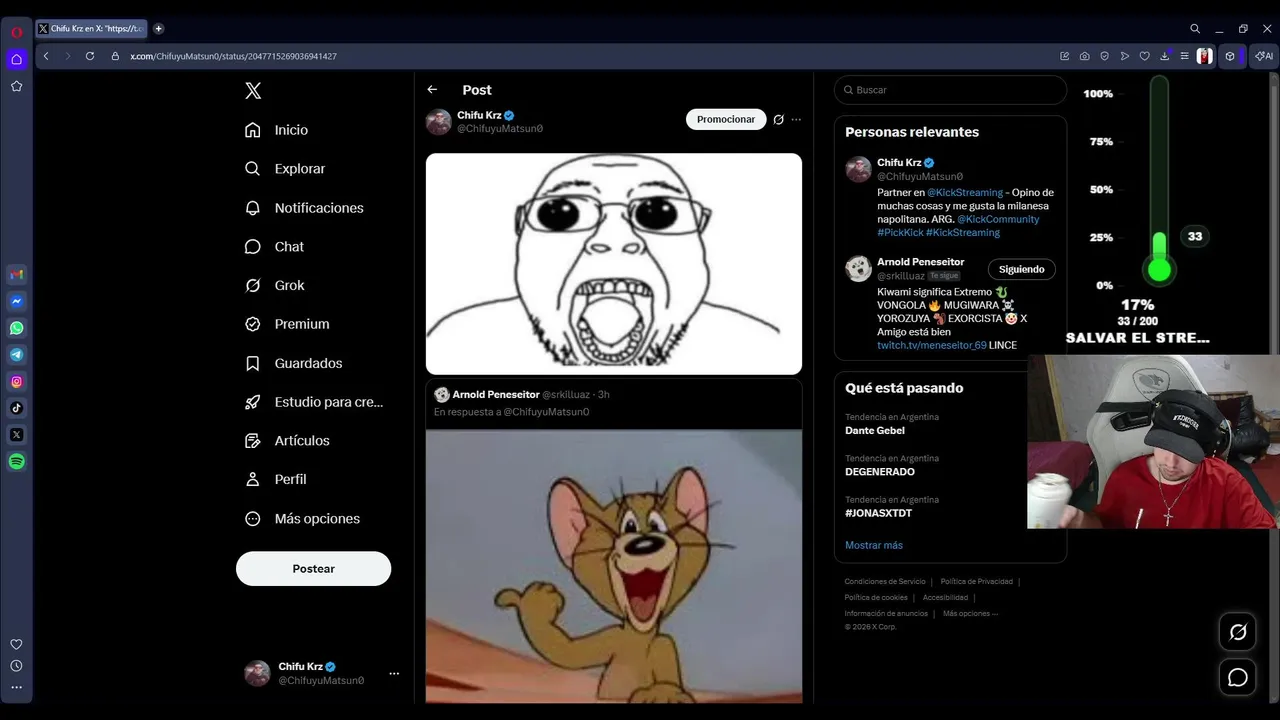
Task: Open Estudio para creadores
Action: point(315,402)
